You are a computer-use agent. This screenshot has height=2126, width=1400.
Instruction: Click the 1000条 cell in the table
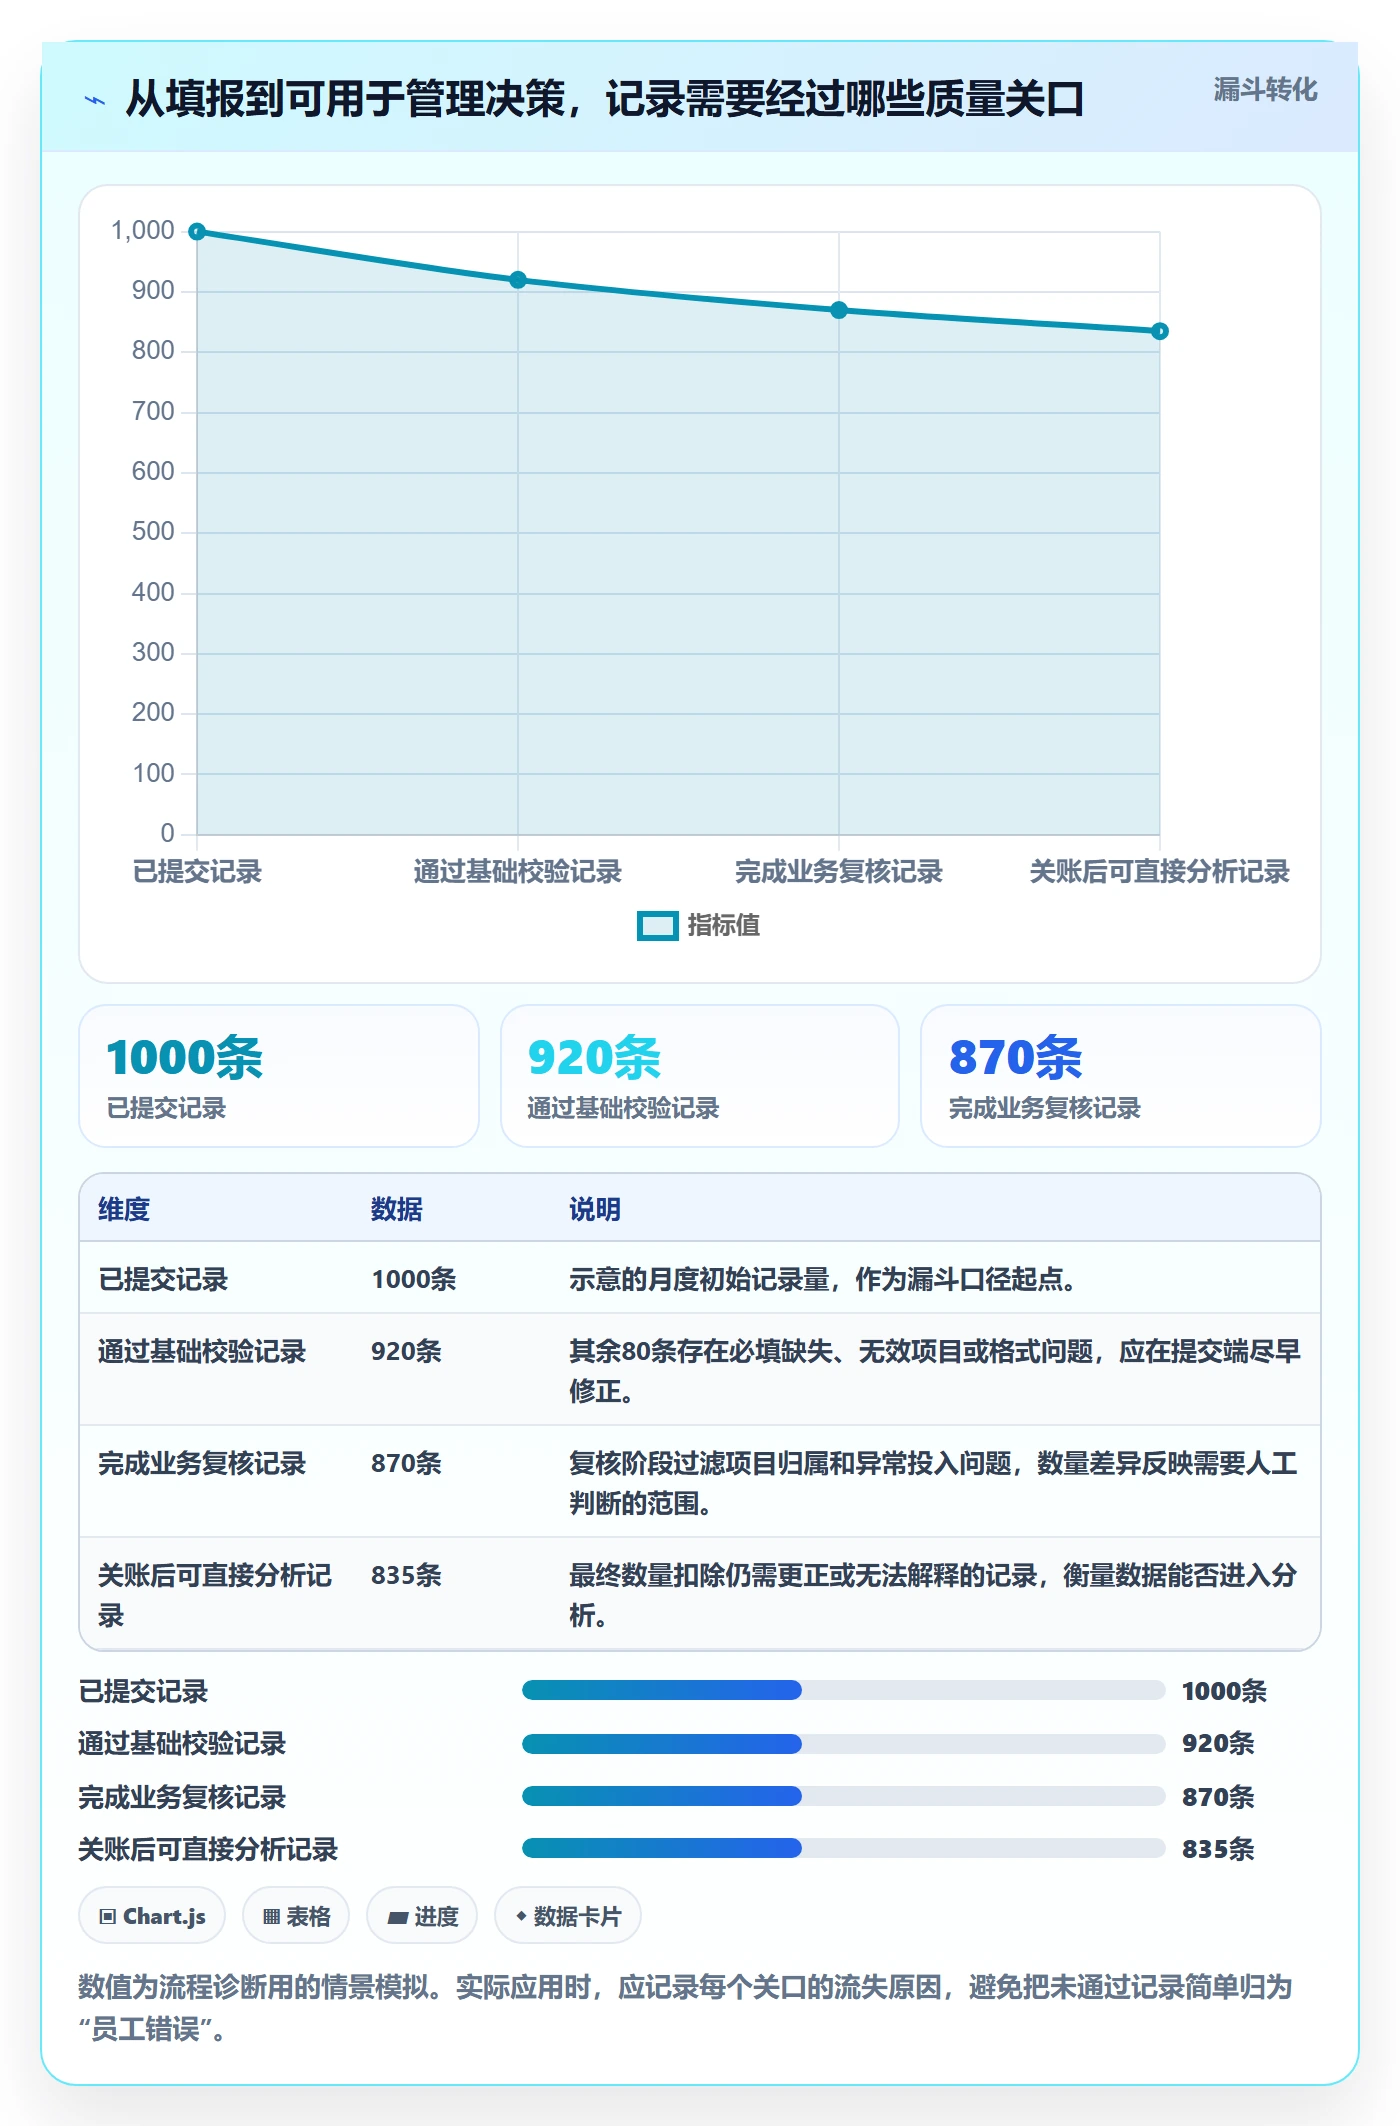pyautogui.click(x=414, y=1279)
